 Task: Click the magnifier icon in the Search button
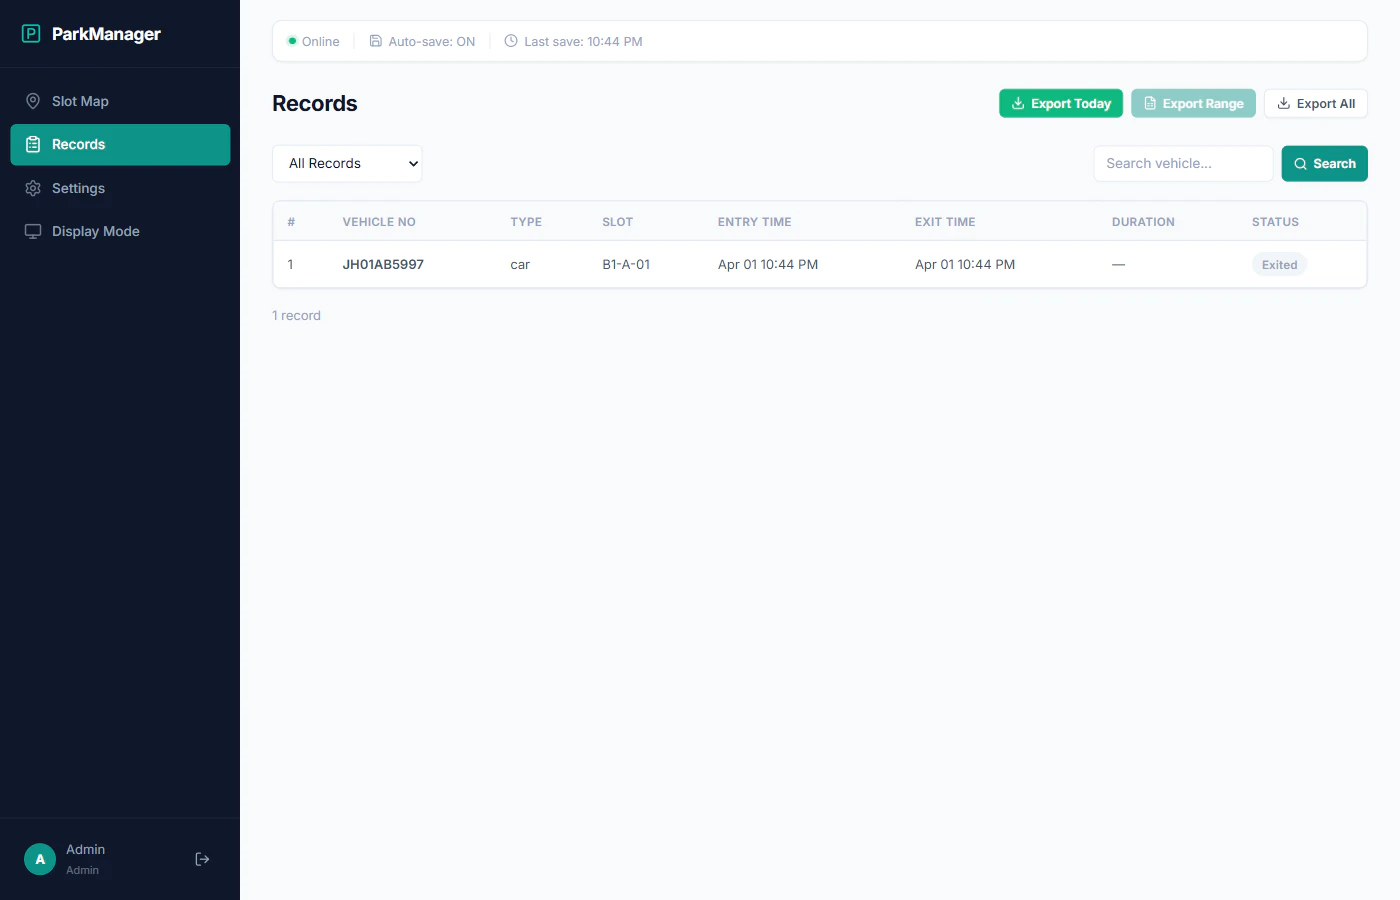tap(1300, 163)
